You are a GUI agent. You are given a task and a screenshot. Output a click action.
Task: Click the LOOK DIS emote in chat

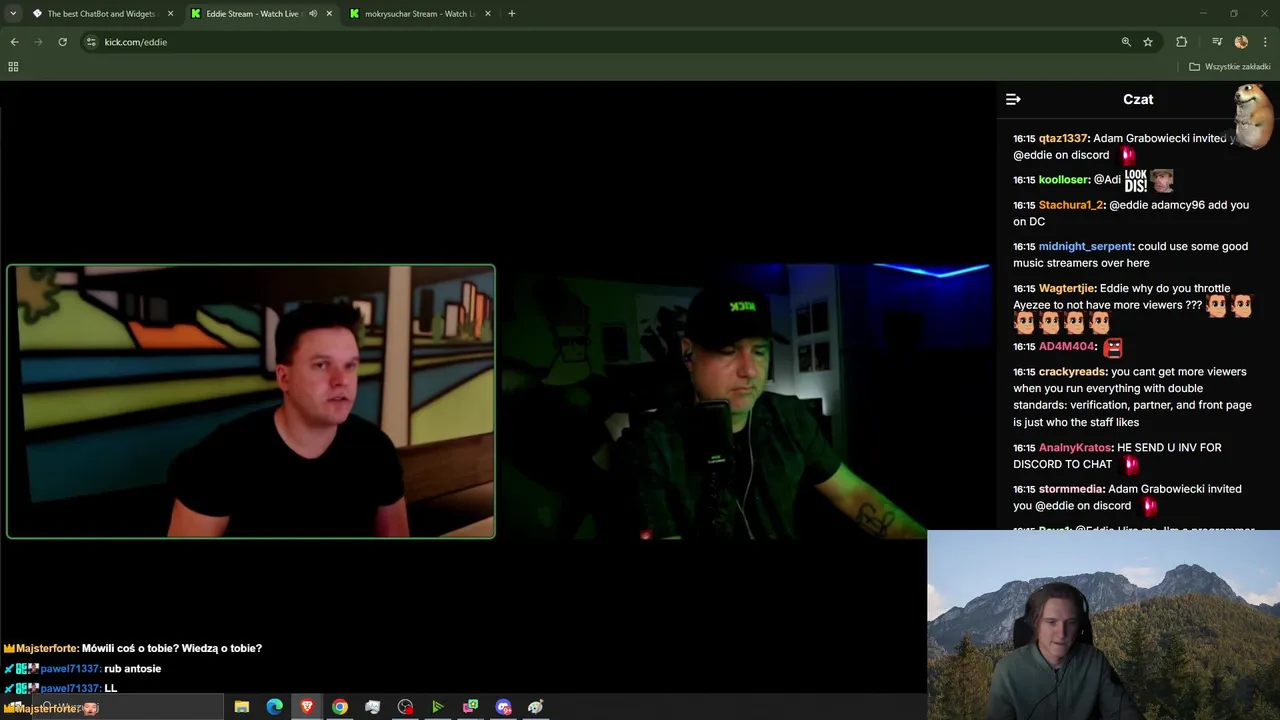pos(1135,181)
